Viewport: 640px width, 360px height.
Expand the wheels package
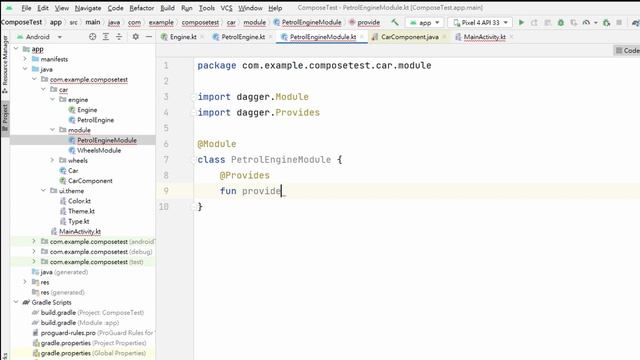(x=52, y=160)
